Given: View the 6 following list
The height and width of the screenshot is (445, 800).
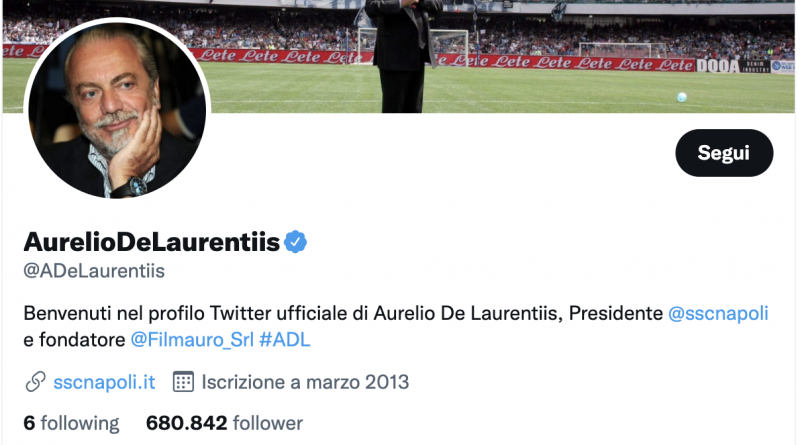Looking at the screenshot, I should coord(71,423).
